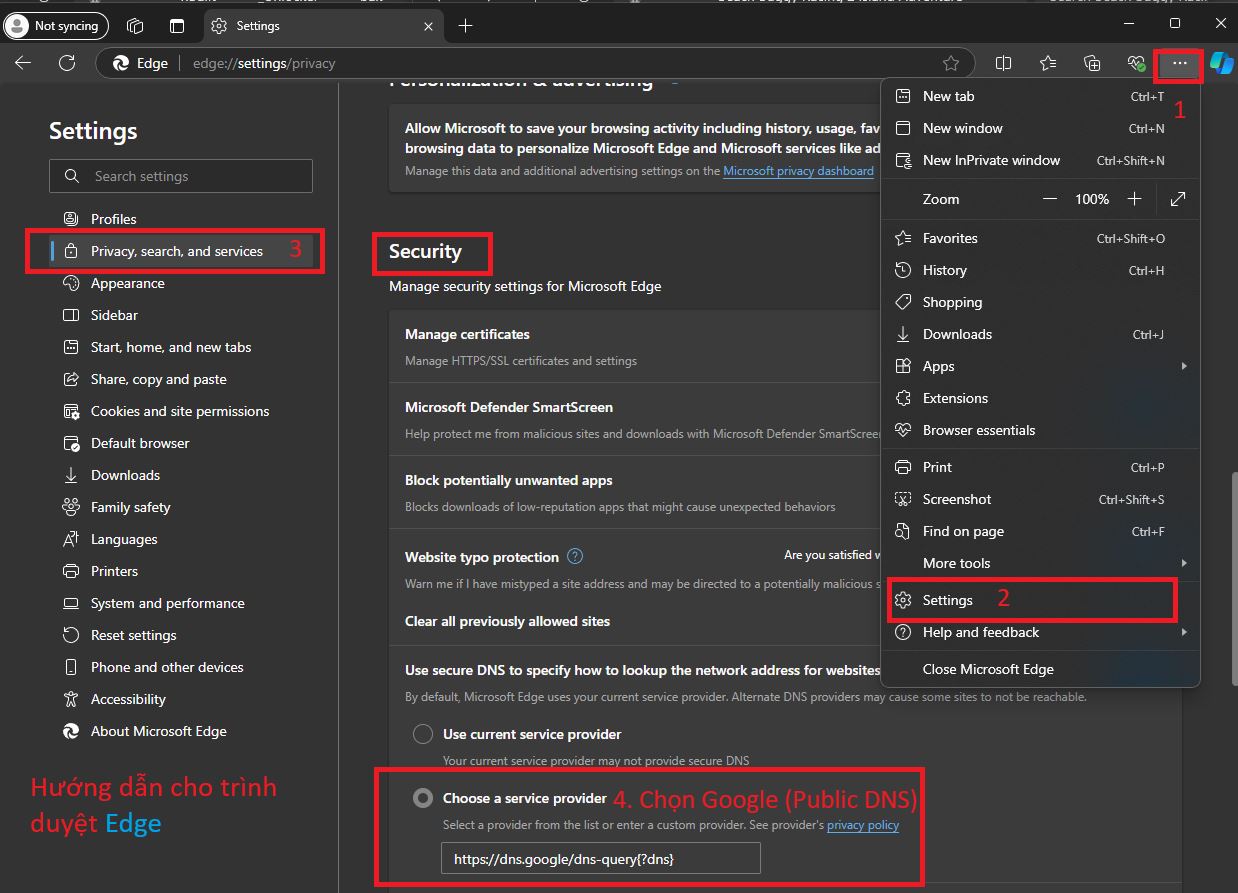
Task: Click the Copilot icon in the toolbar
Action: tap(1221, 63)
